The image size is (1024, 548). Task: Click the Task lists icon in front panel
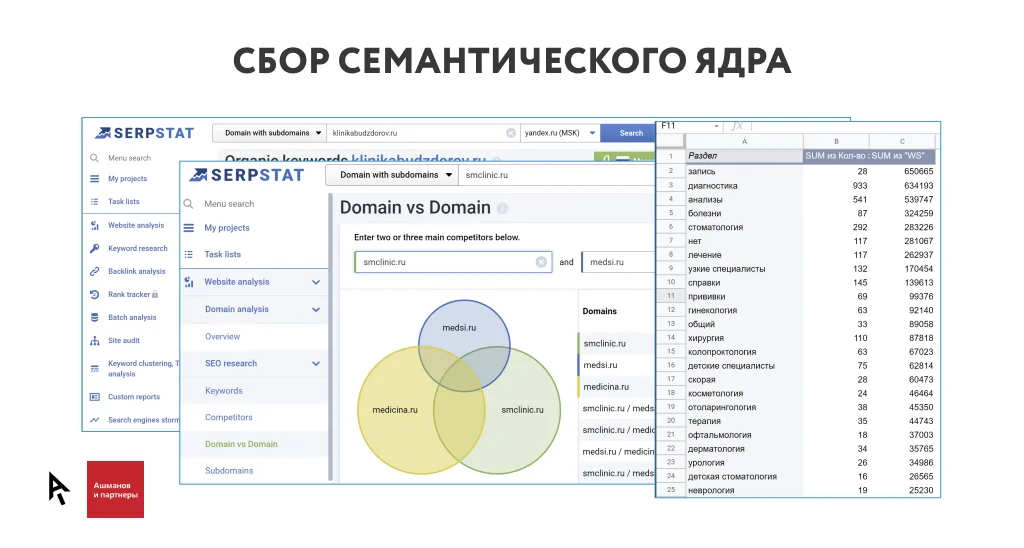[x=188, y=254]
